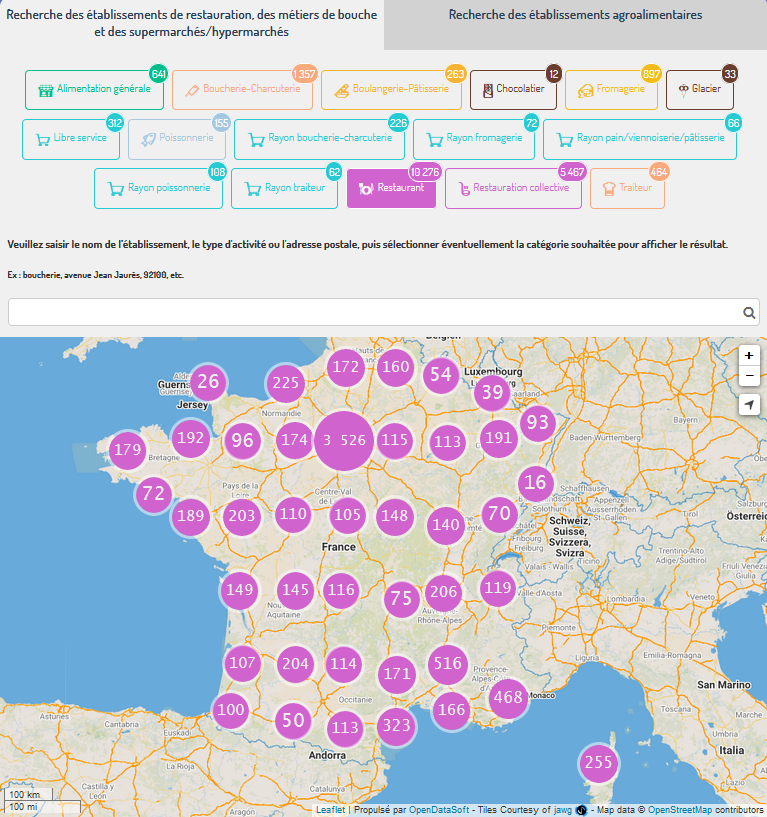Select the Traiteur category
The image size is (767, 817).
pos(627,189)
